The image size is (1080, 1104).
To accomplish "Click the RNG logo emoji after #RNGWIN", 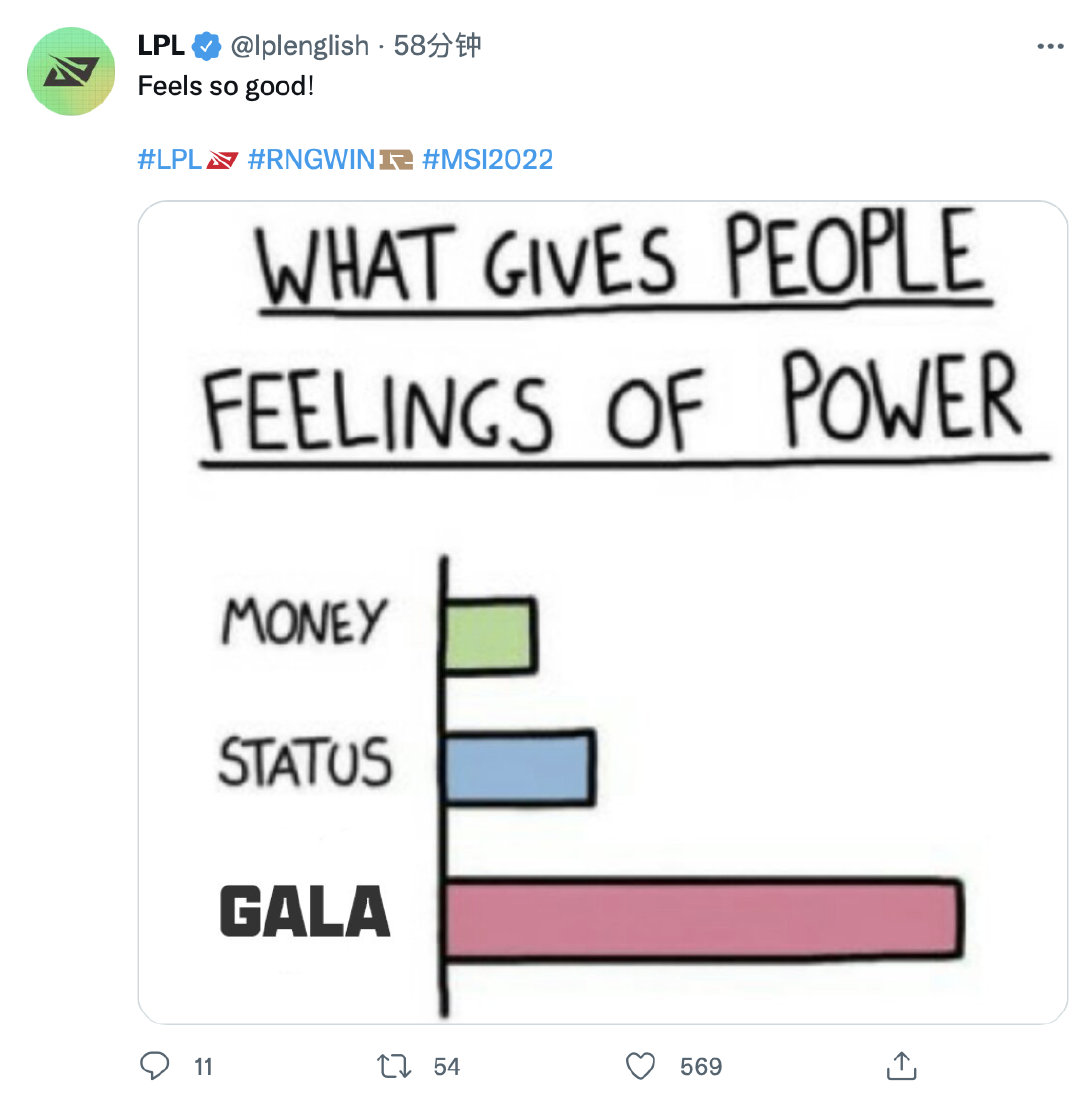I will pos(396,159).
